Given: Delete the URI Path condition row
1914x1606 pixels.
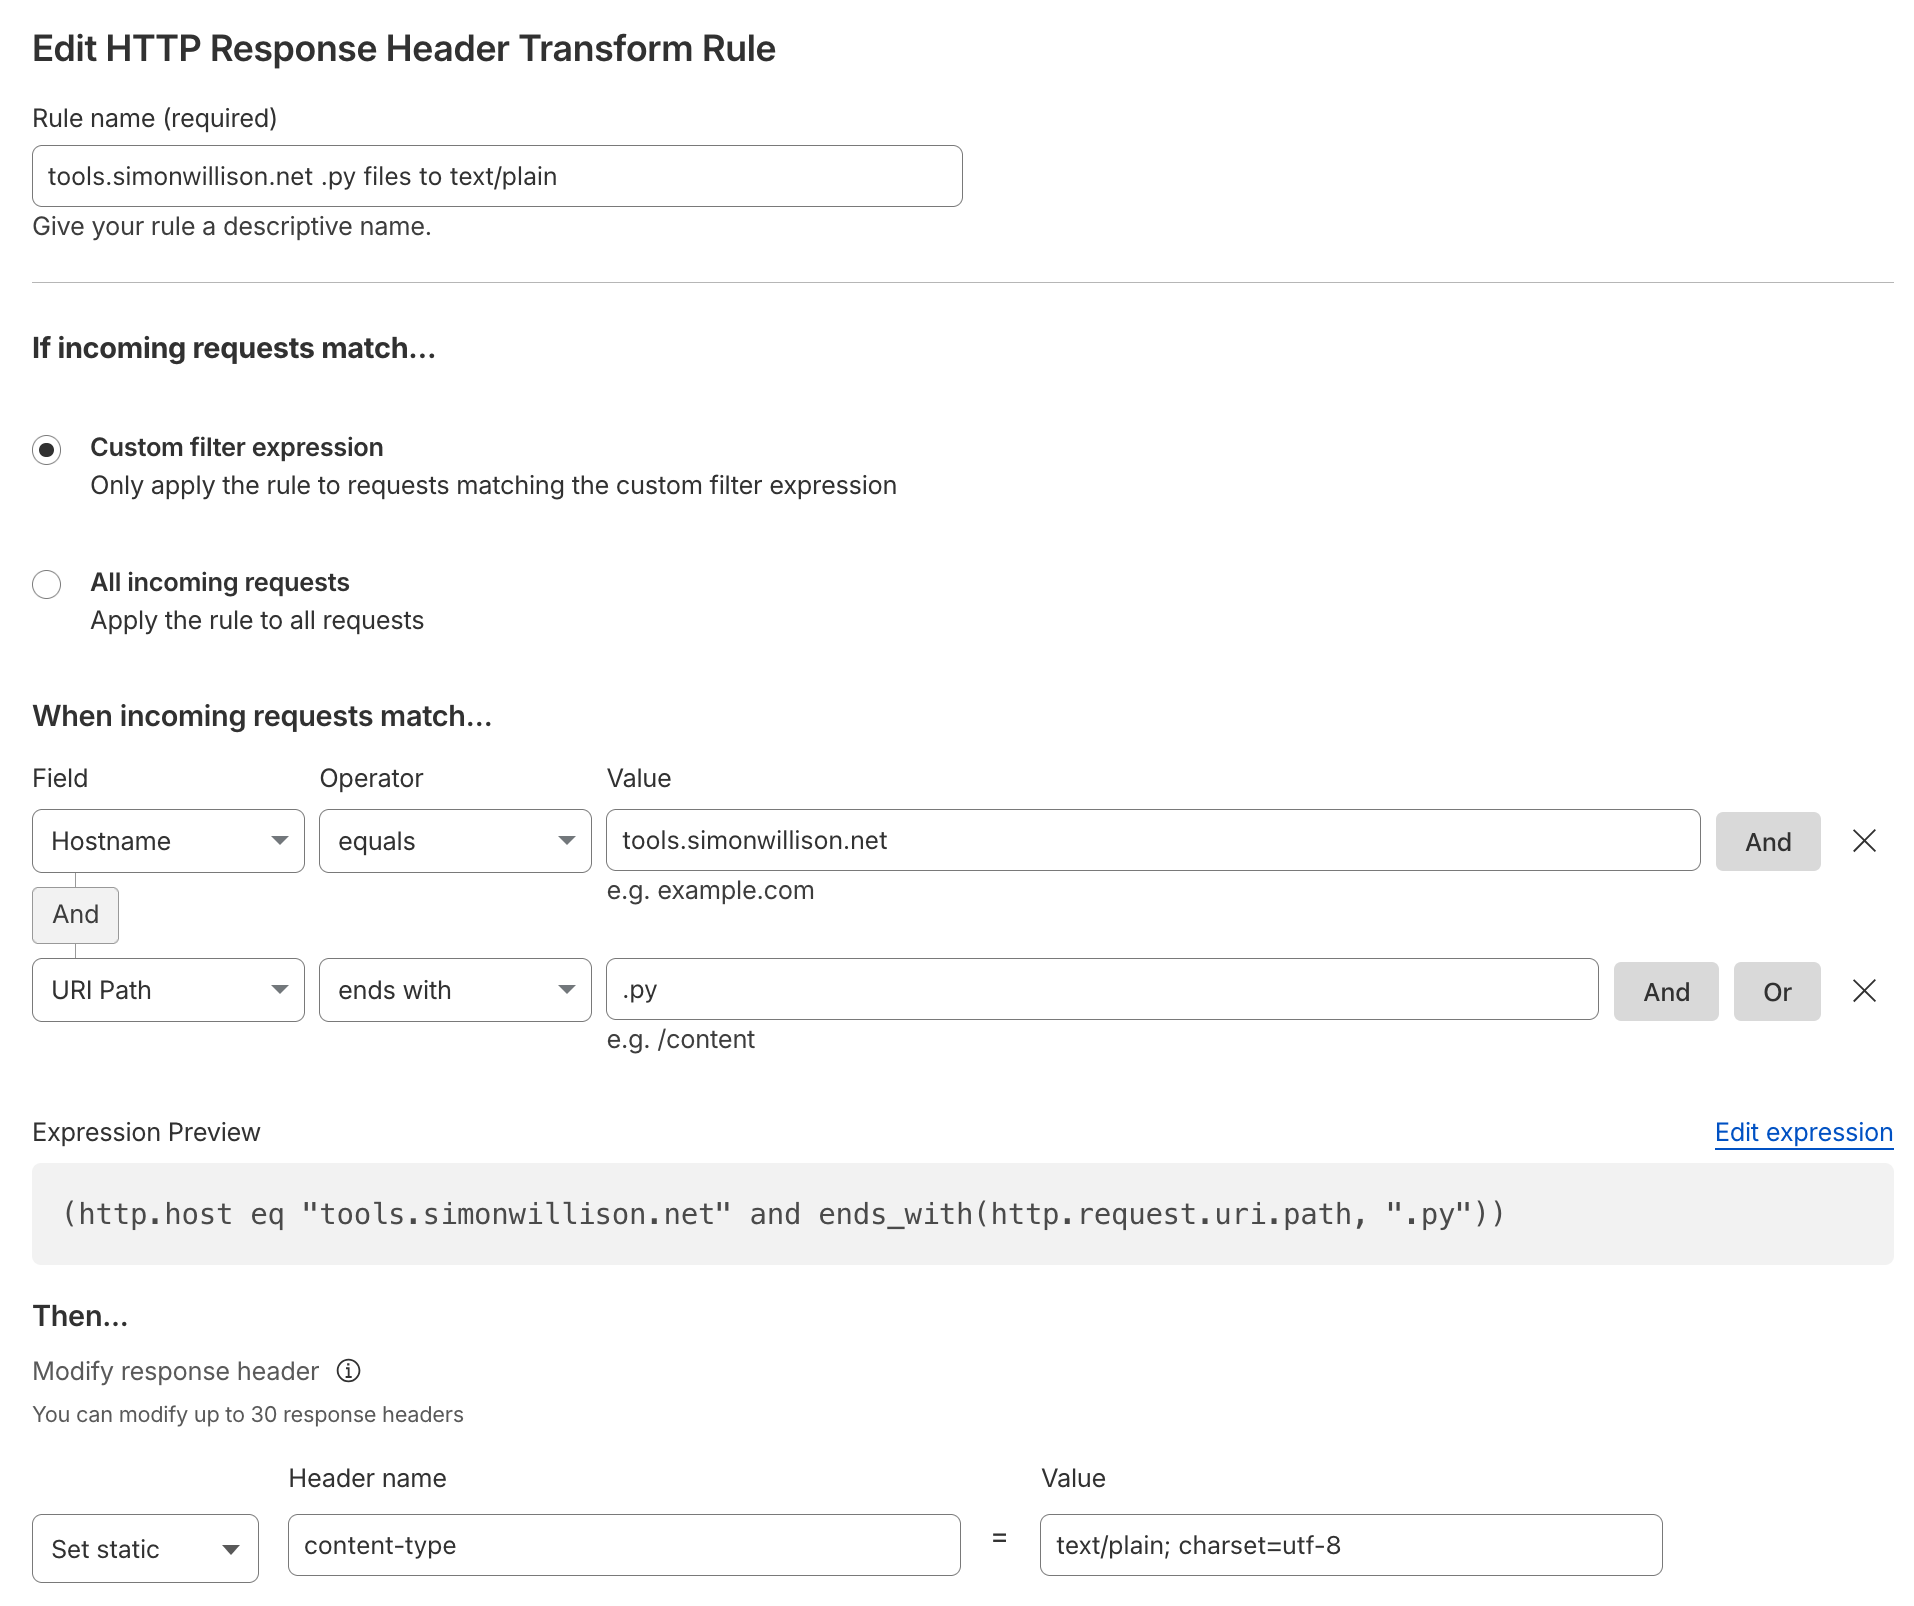Looking at the screenshot, I should click(1864, 991).
